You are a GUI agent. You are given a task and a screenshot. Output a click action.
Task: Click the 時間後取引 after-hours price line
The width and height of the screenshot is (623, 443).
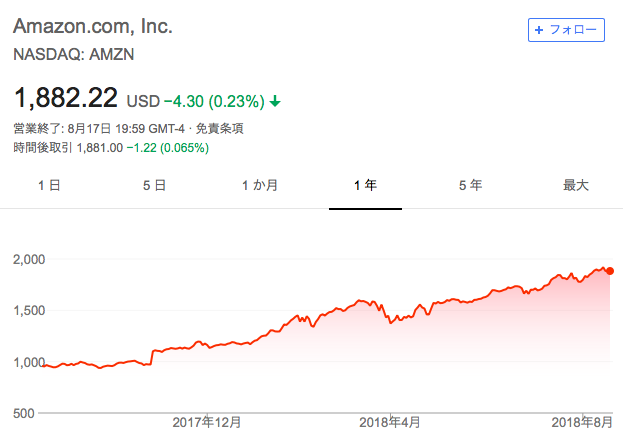click(x=110, y=148)
